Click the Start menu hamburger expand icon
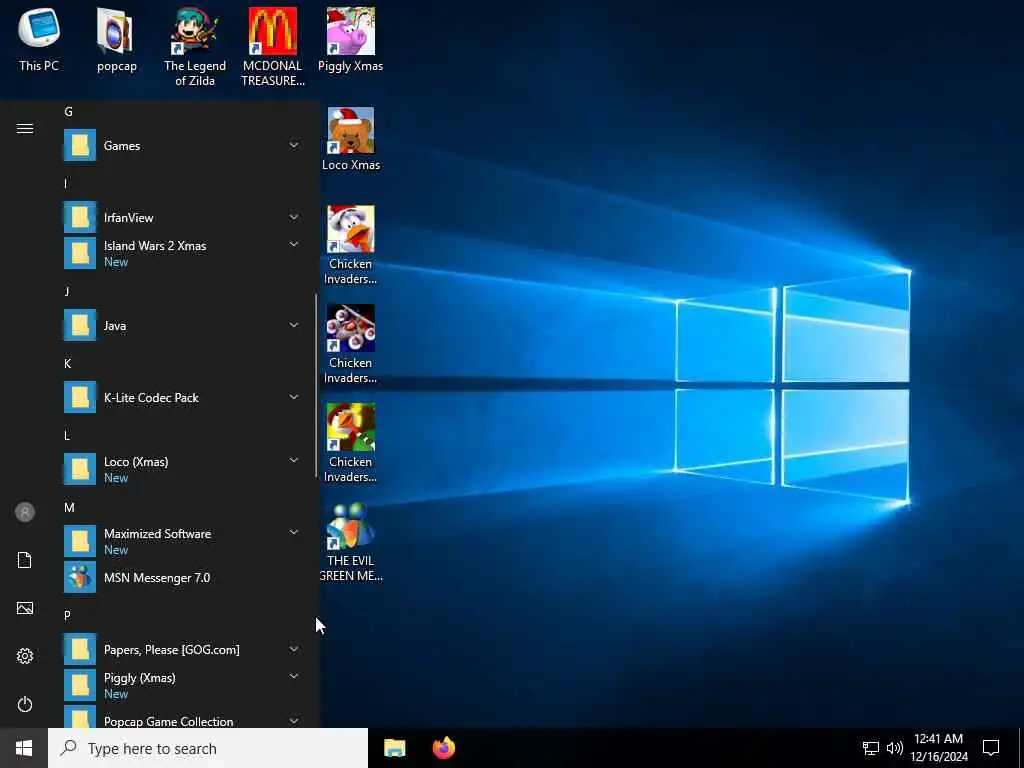This screenshot has height=768, width=1024. pyautogui.click(x=25, y=128)
